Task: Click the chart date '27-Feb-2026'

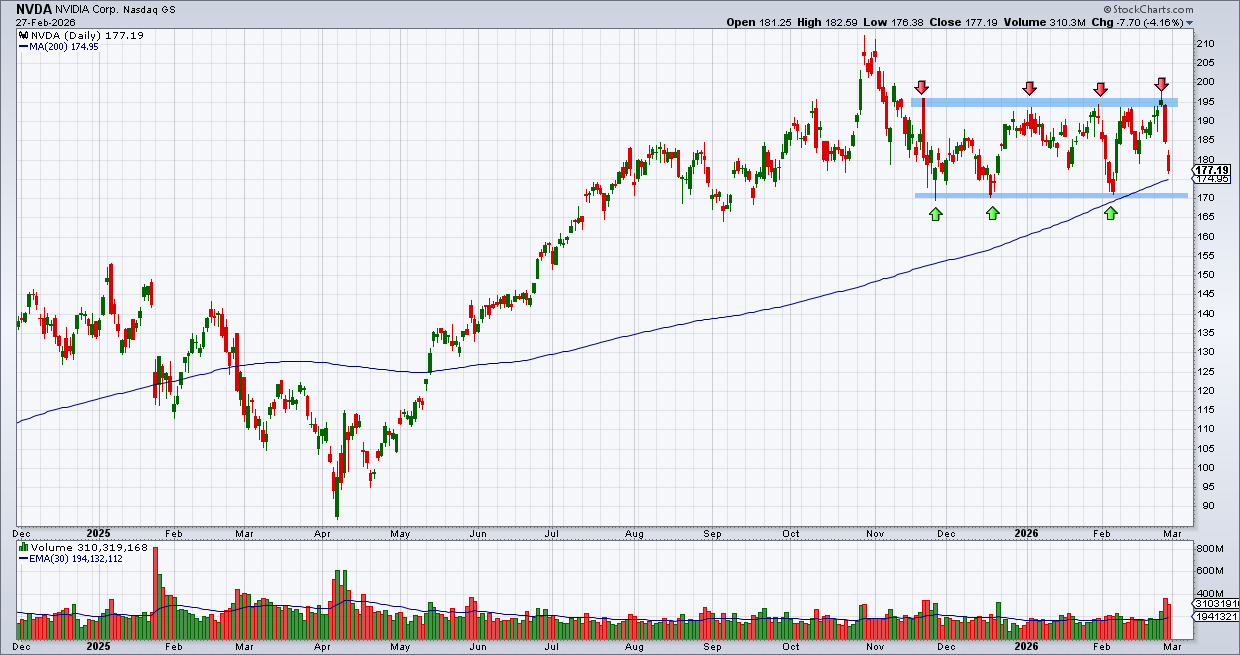Action: 47,22
